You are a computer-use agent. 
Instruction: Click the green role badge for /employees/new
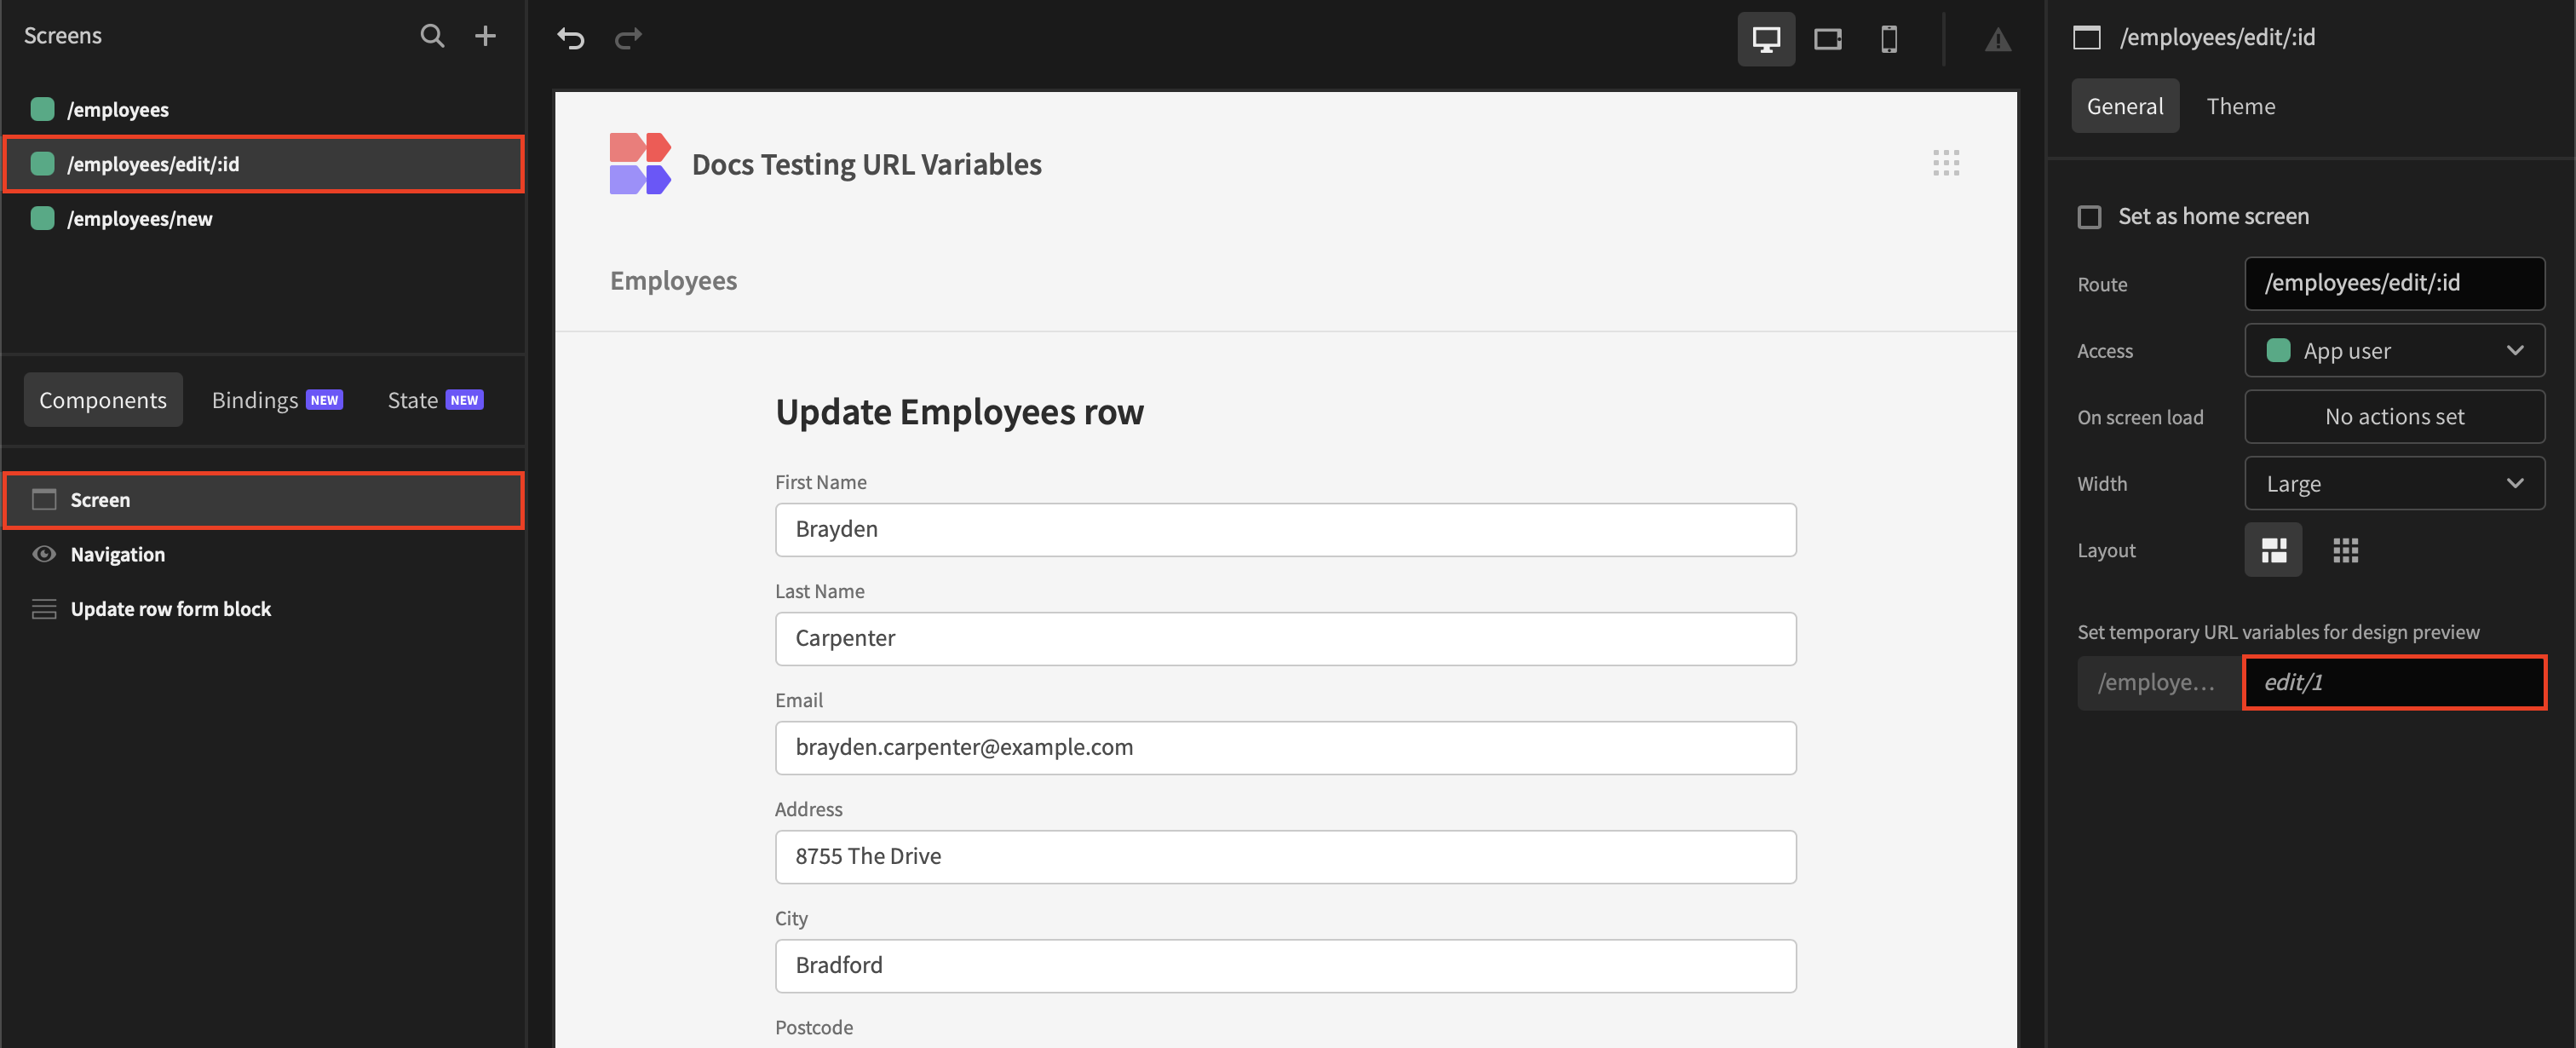click(x=43, y=218)
